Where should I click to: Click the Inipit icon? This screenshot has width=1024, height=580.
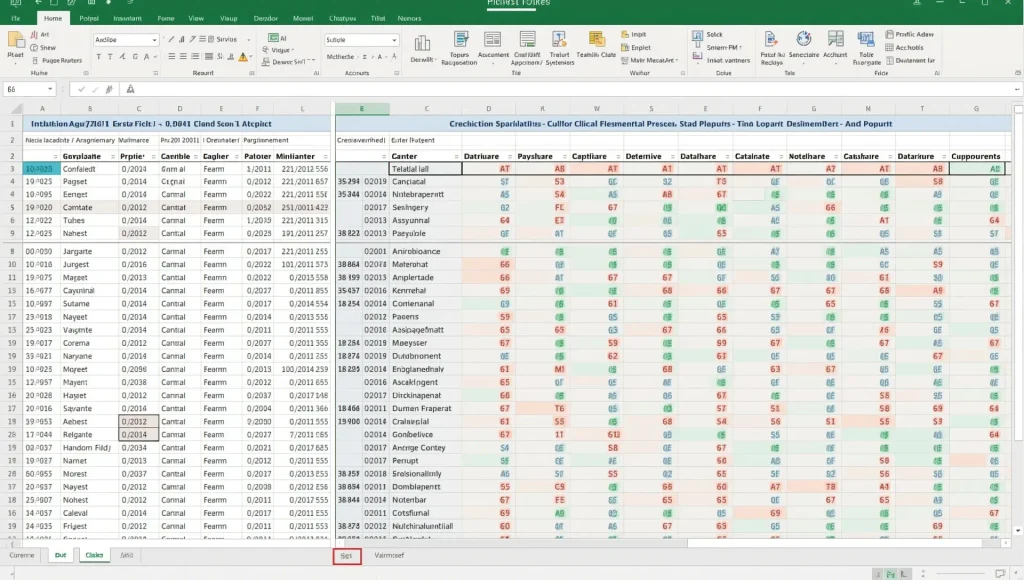[625, 34]
